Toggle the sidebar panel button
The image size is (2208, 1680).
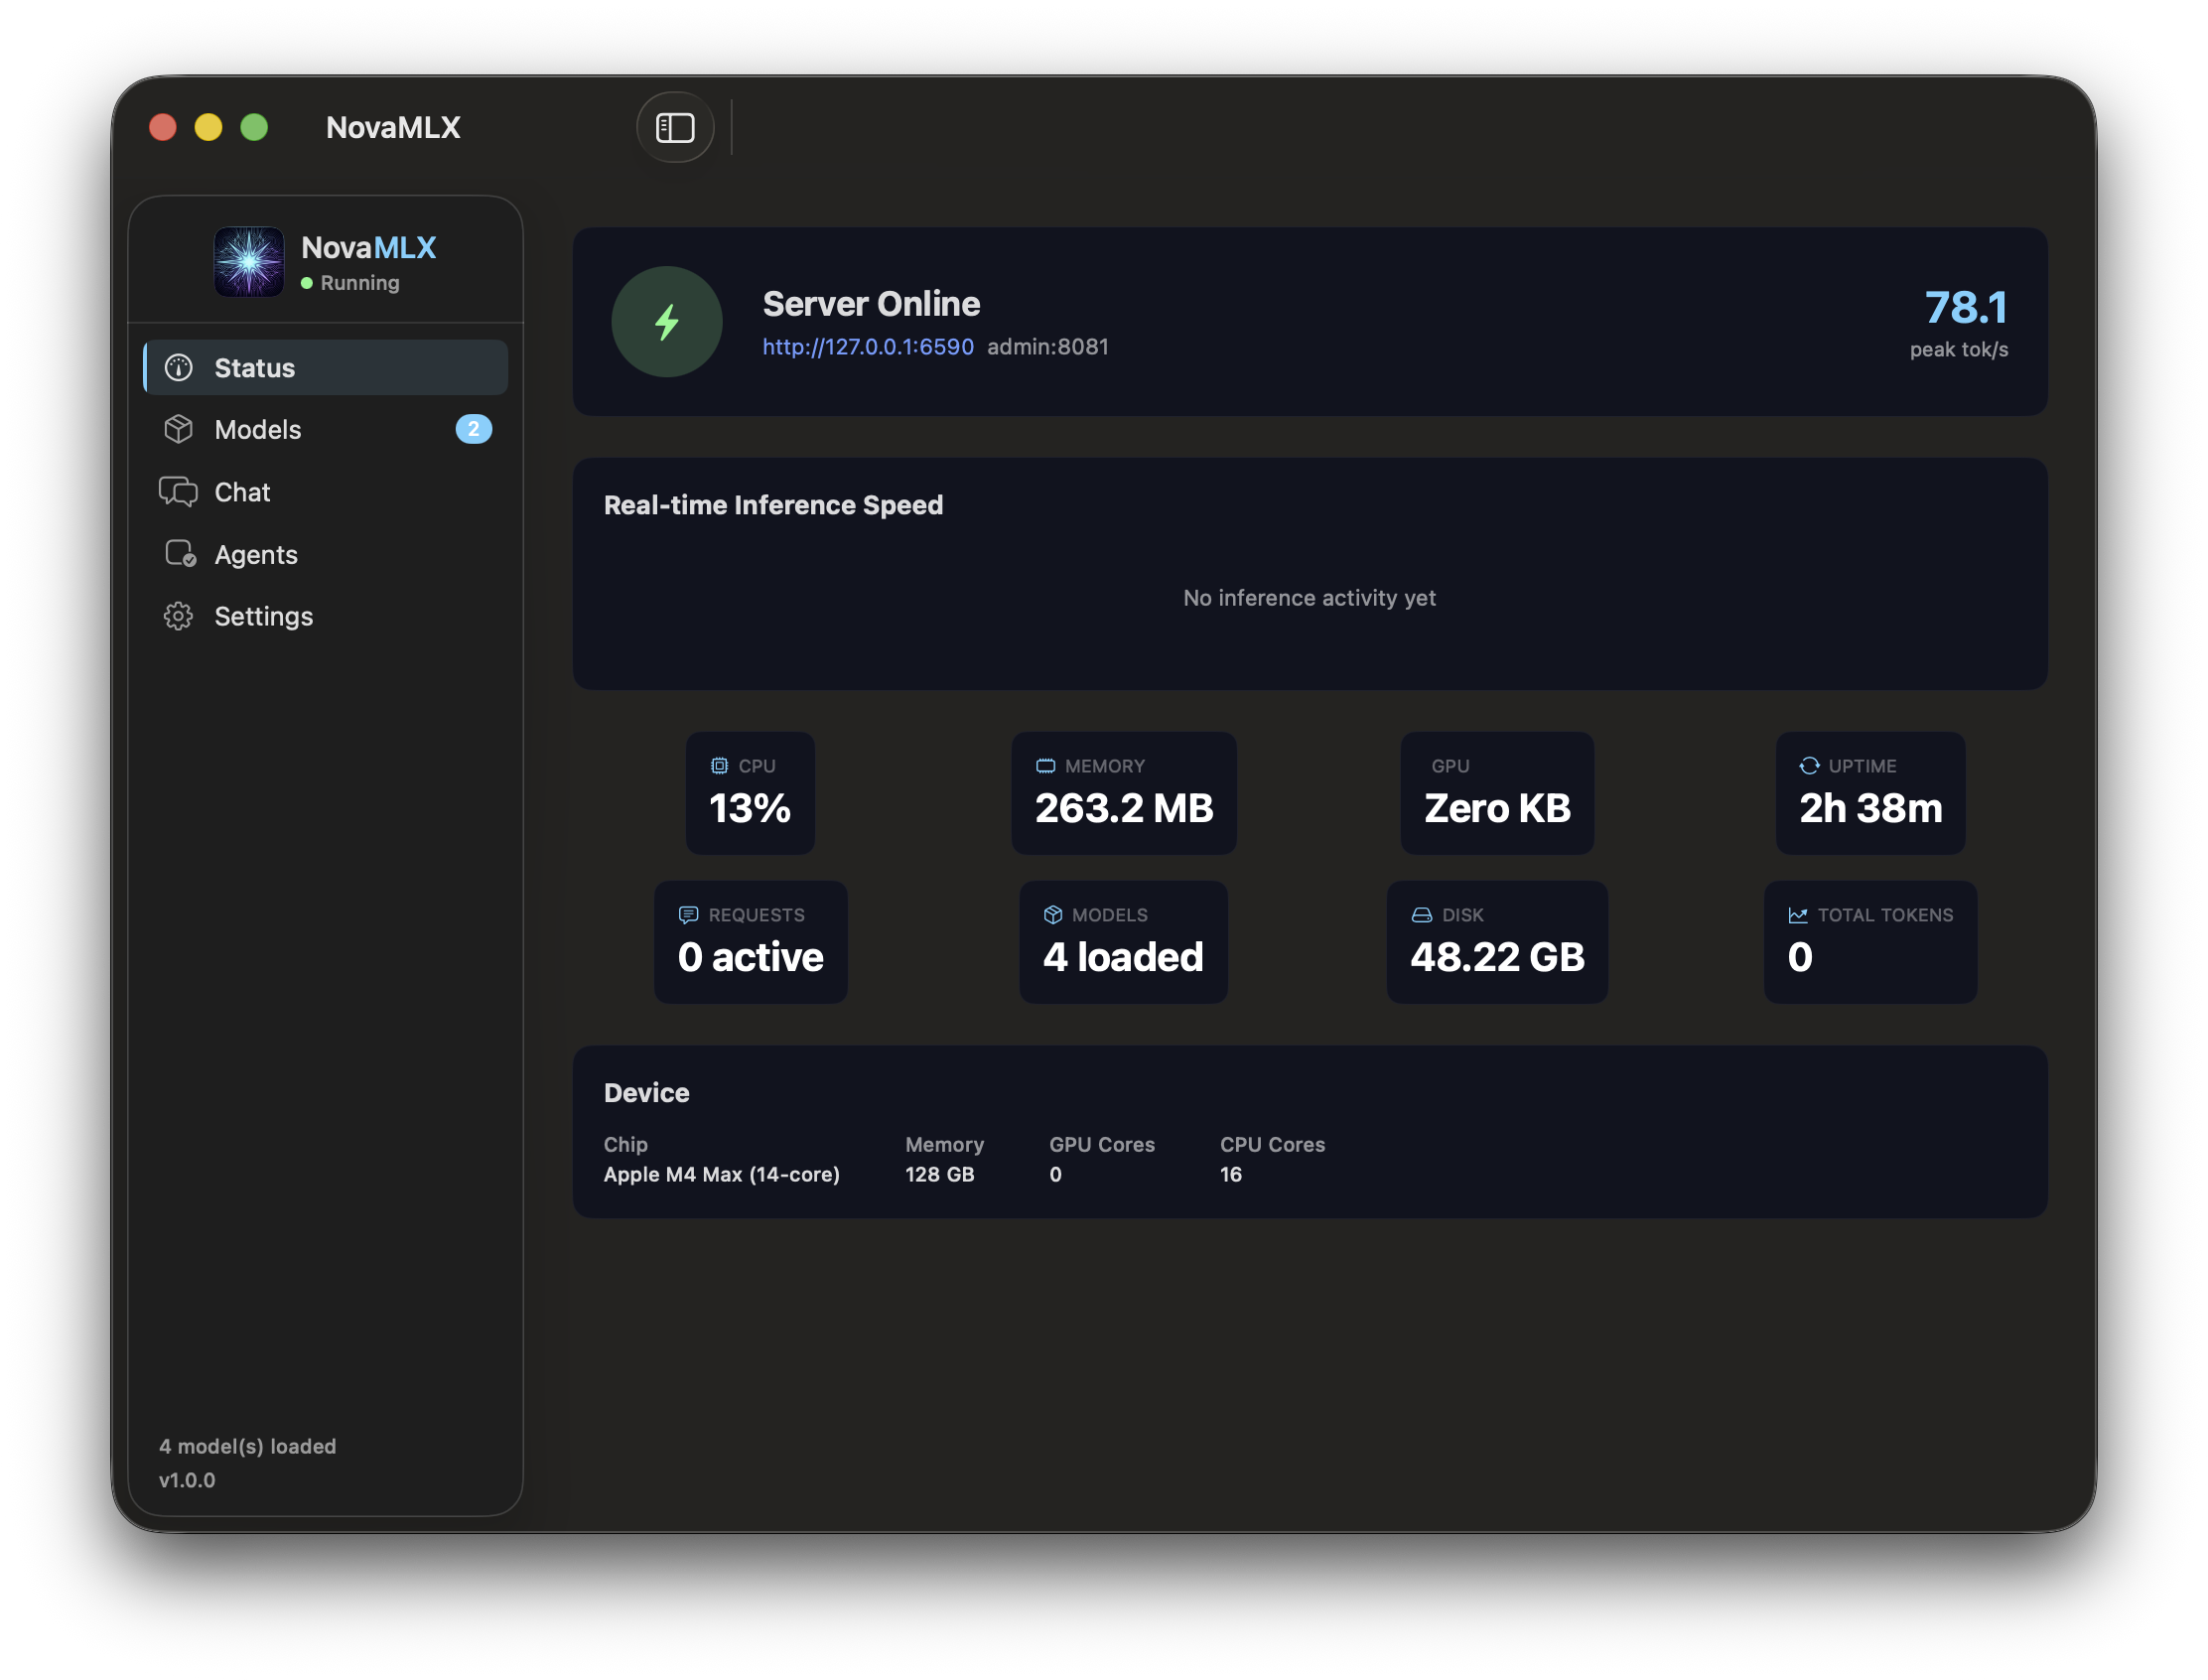coord(675,127)
